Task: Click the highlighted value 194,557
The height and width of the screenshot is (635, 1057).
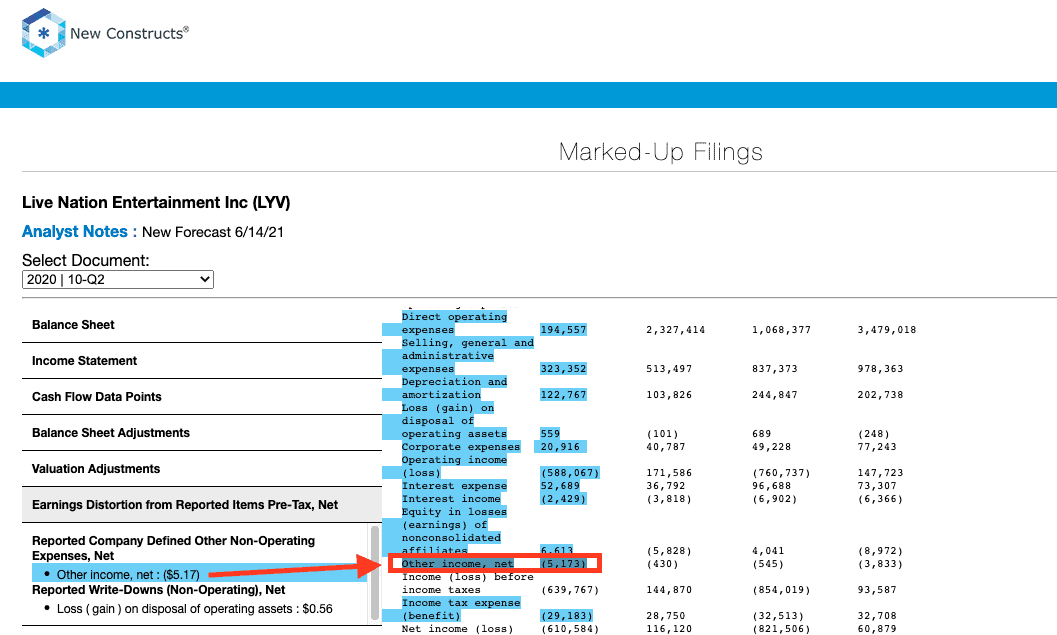Action: pyautogui.click(x=563, y=330)
